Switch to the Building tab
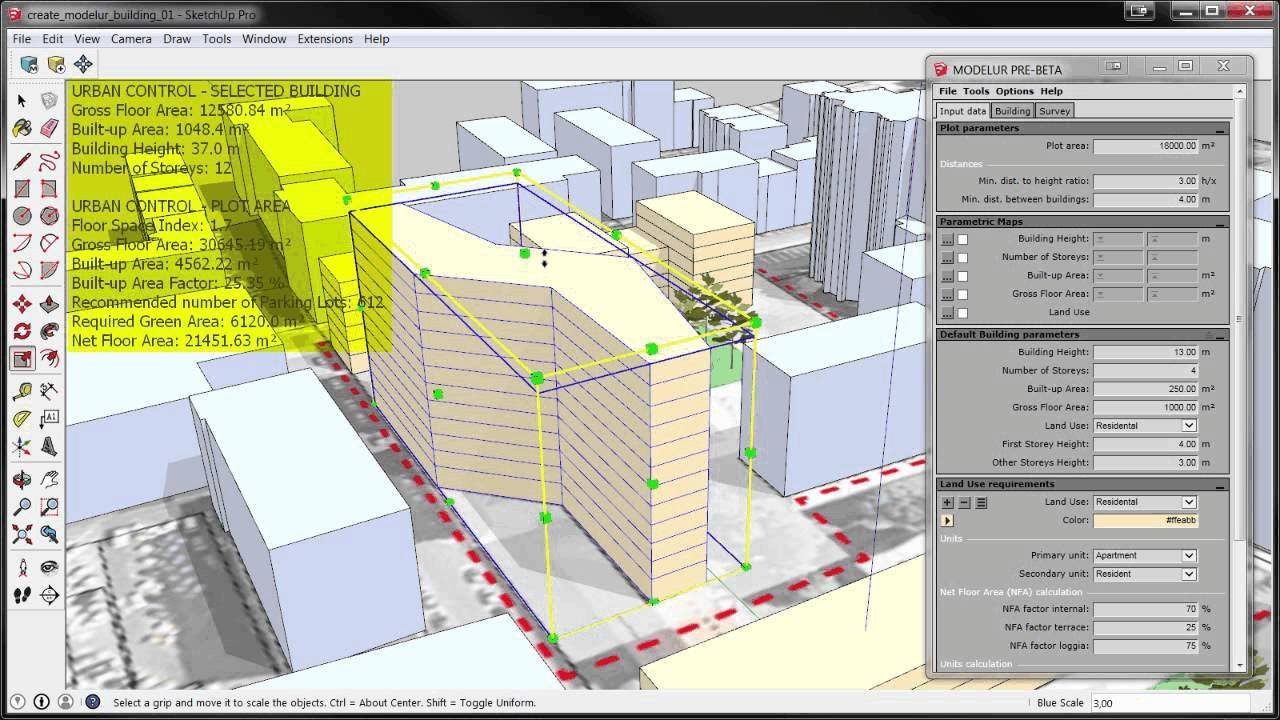Image resolution: width=1280 pixels, height=720 pixels. 1012,111
